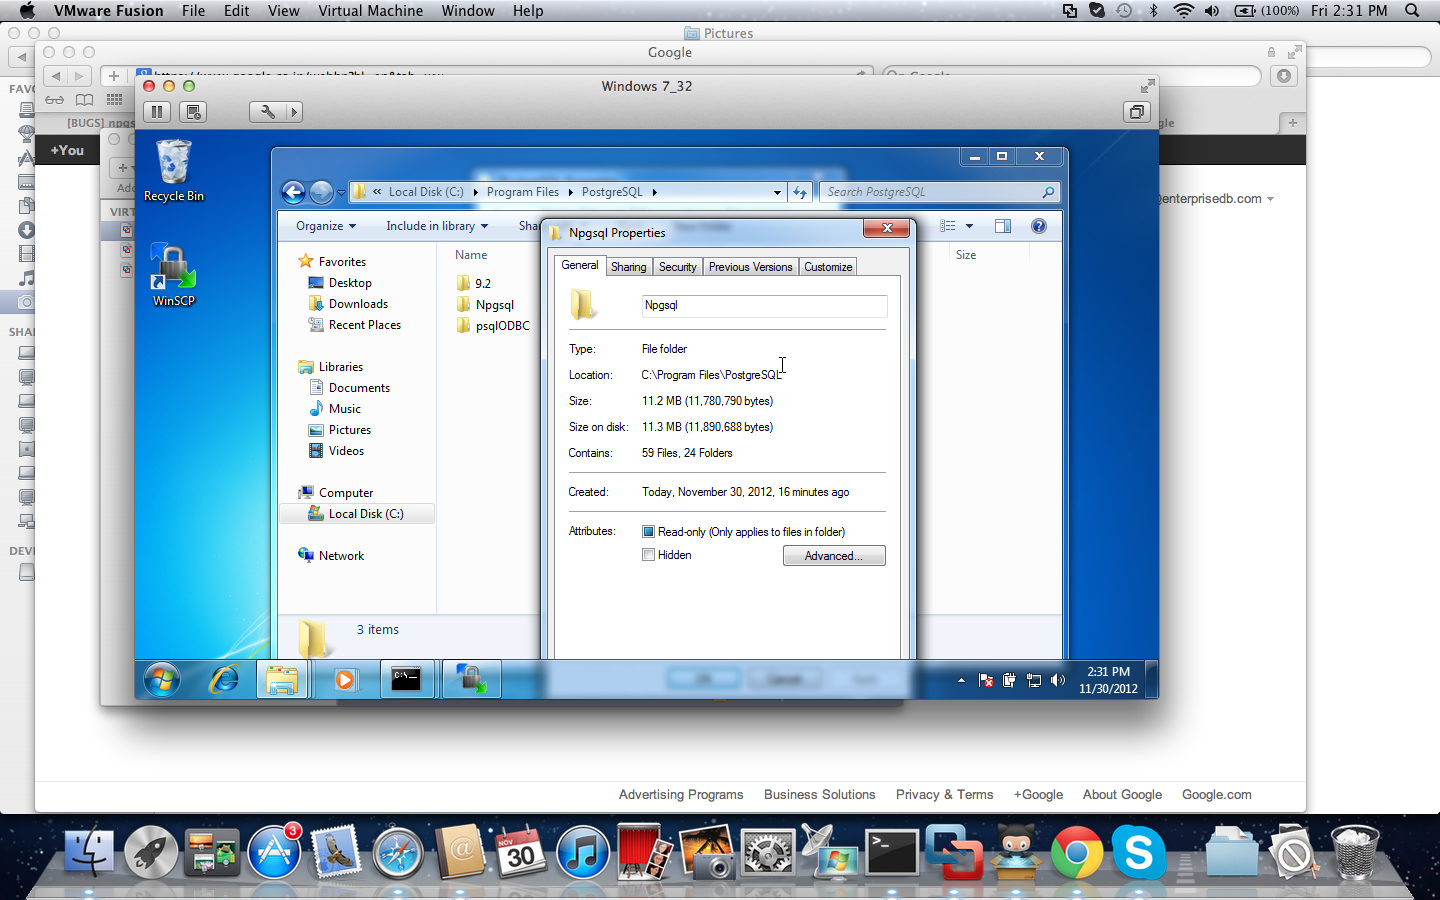Viewport: 1440px width, 900px height.
Task: Open the Command Prompt taskbar item
Action: [406, 680]
